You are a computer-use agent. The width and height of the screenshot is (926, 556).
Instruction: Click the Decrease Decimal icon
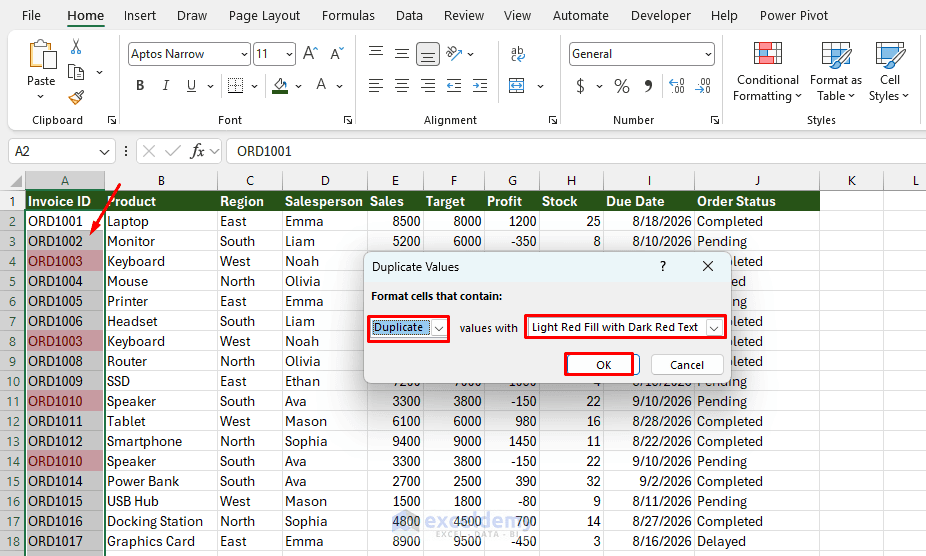click(x=703, y=86)
